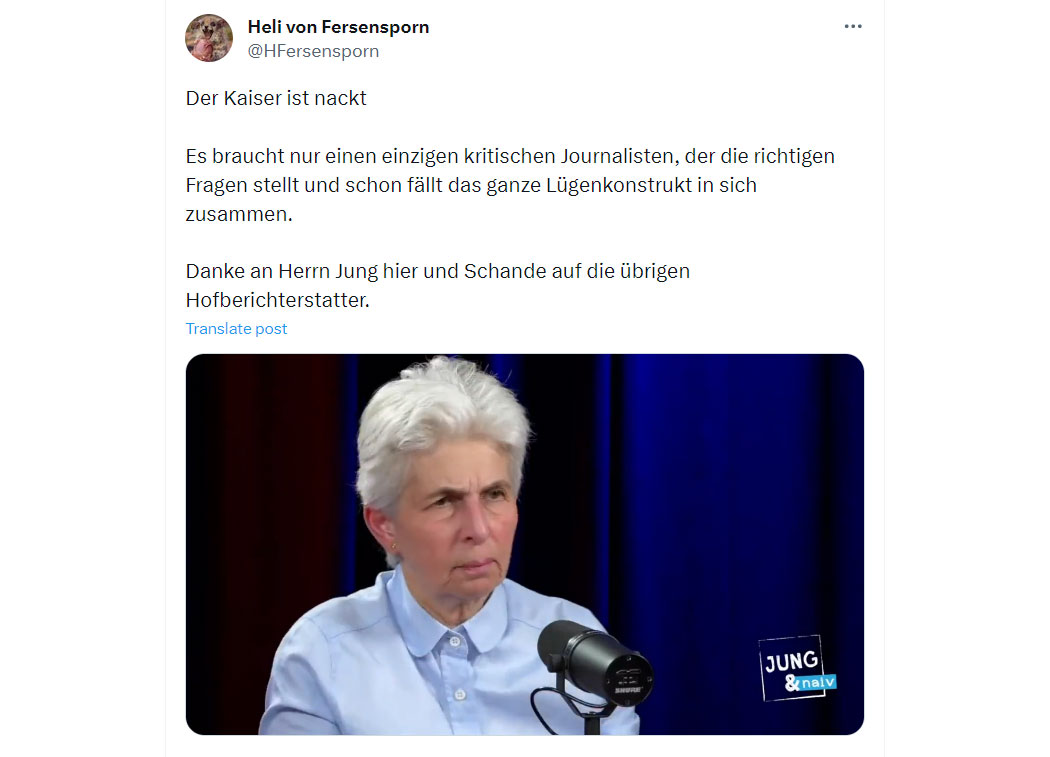Click the line "Danke an Herrn Jung hier"
The height and width of the screenshot is (757, 1050).
point(437,271)
